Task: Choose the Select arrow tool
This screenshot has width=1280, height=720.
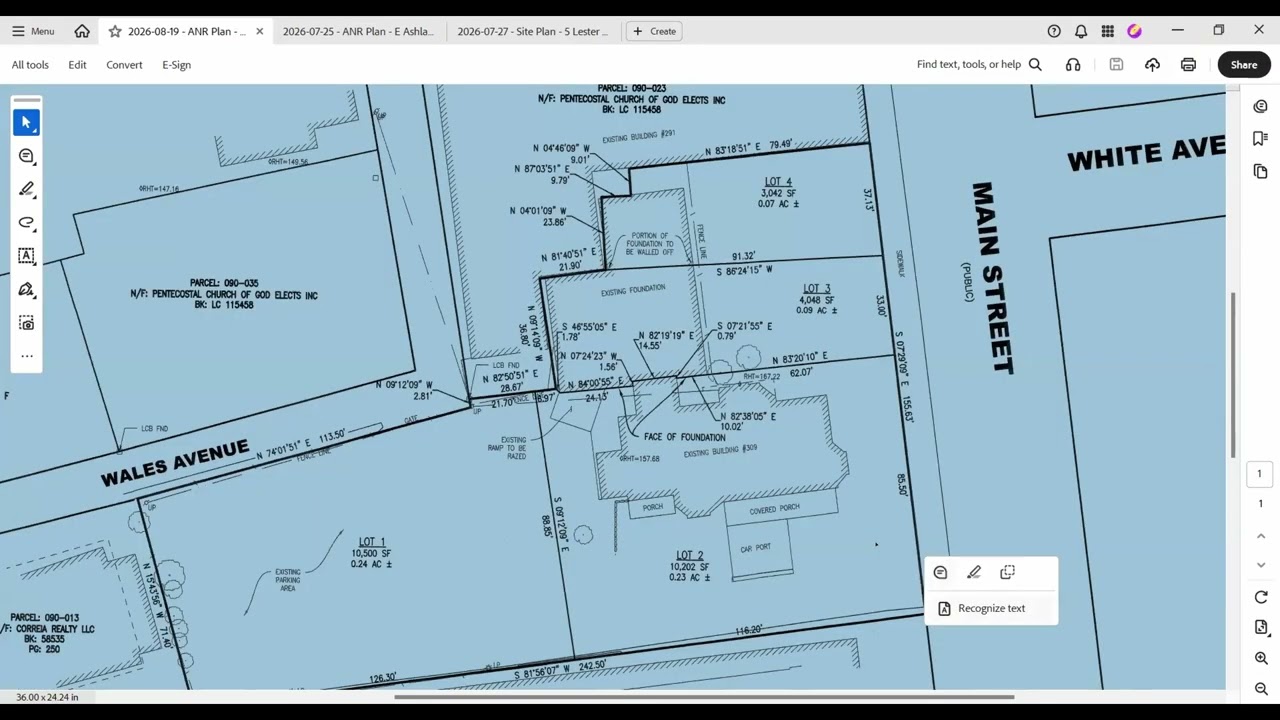Action: click(26, 122)
